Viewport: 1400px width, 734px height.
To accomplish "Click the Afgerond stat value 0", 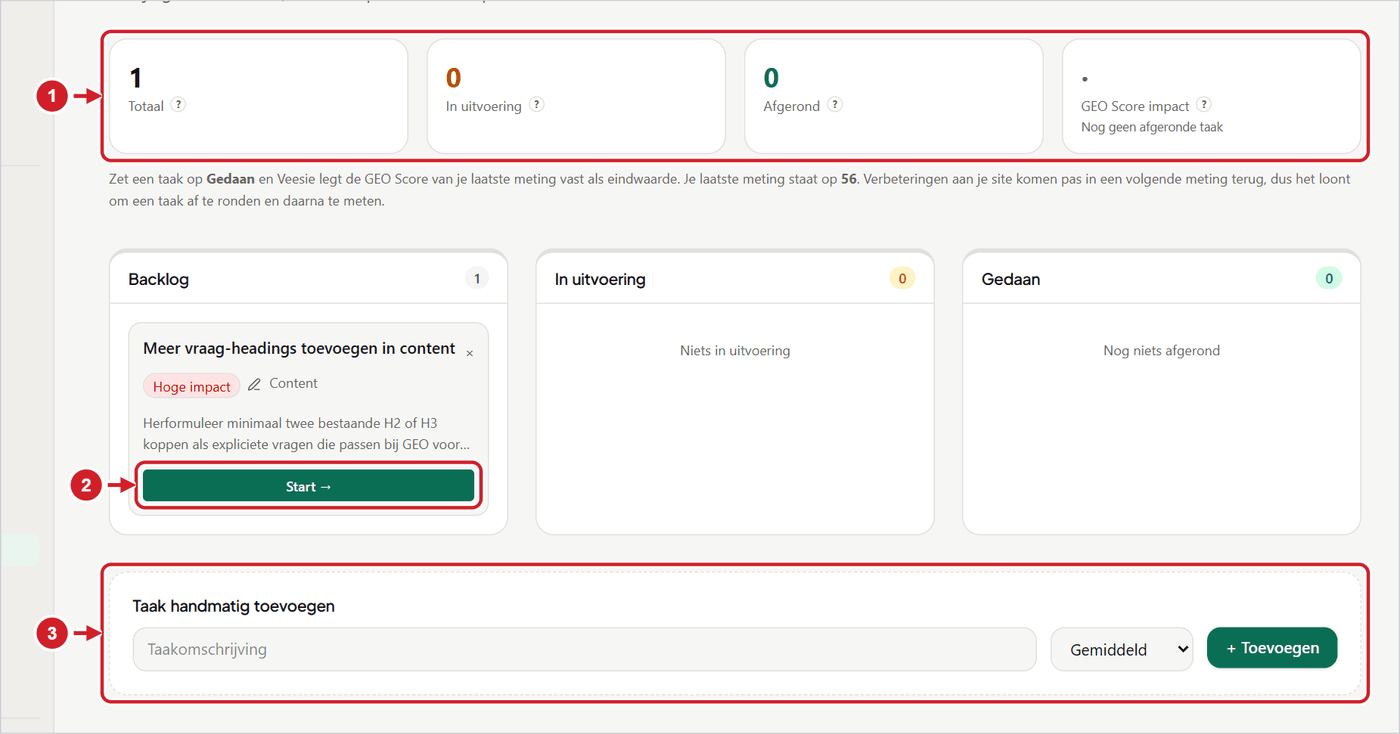I will pos(771,77).
